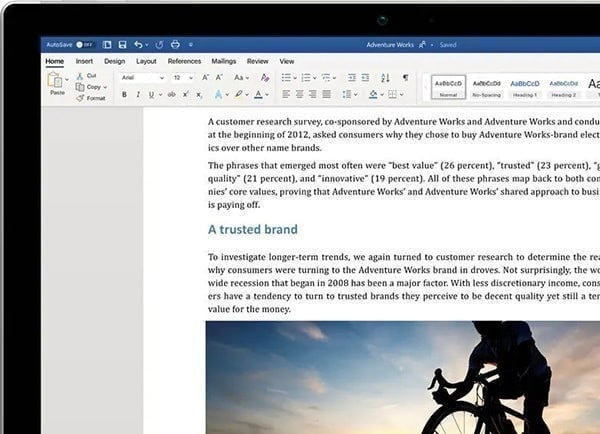Viewport: 600px width, 434px height.
Task: Create a multilevel list
Action: [326, 78]
